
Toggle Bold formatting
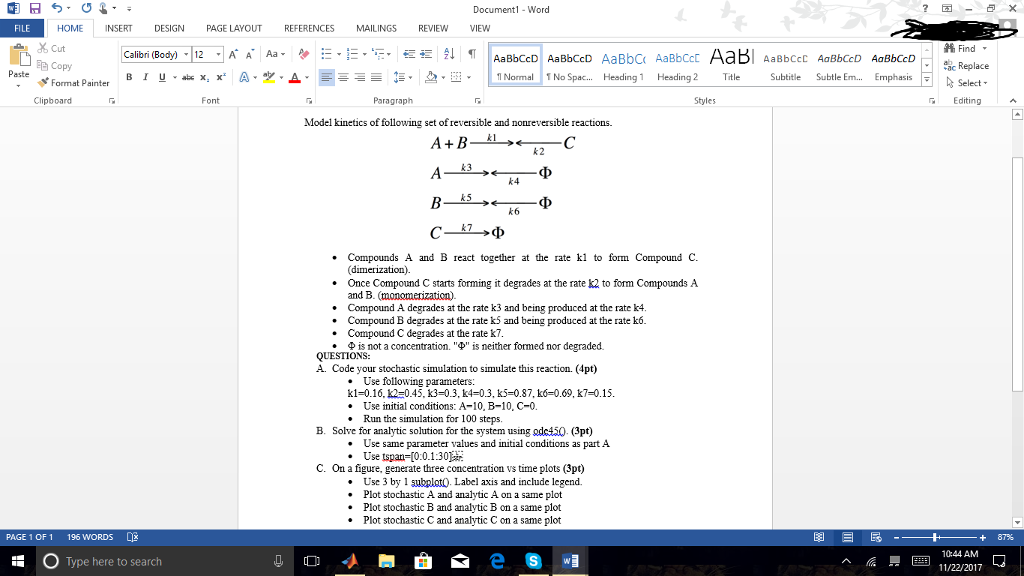[x=128, y=77]
